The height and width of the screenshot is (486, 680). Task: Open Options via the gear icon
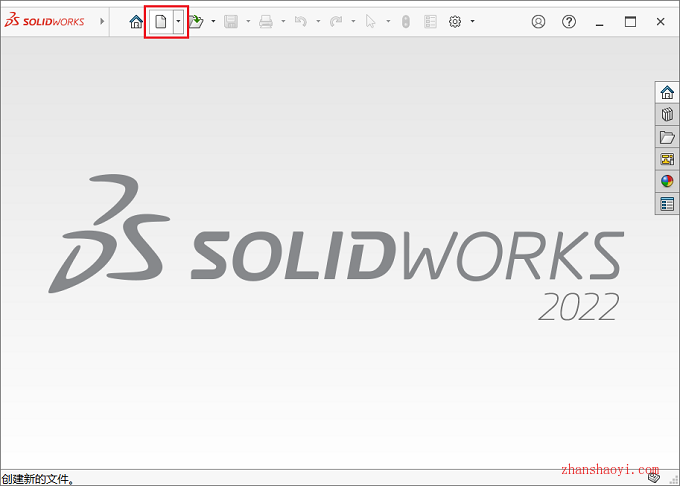455,21
